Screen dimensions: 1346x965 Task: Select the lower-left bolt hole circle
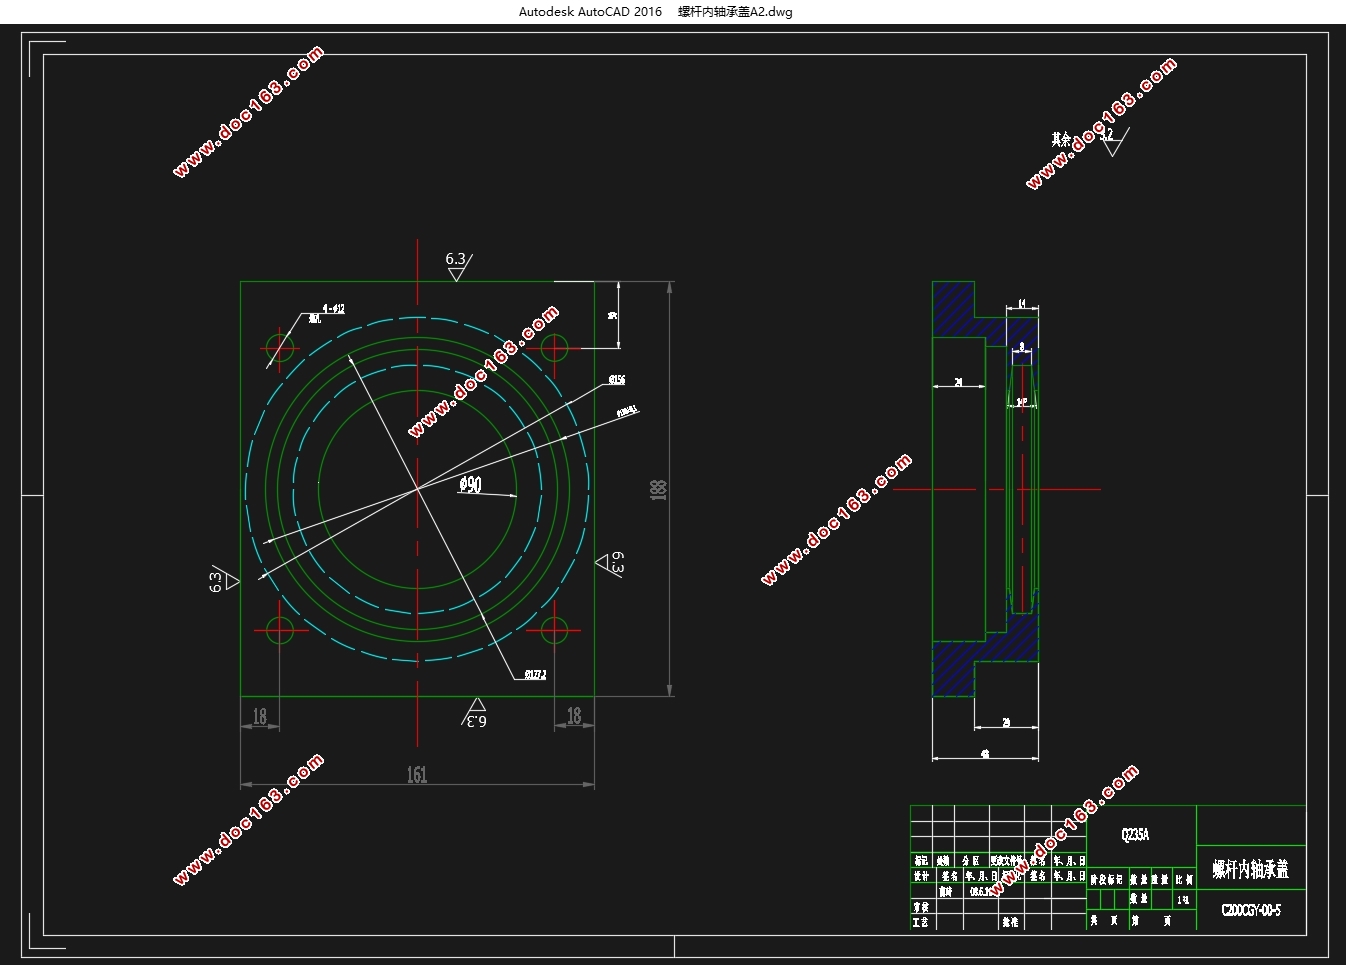[x=281, y=631]
